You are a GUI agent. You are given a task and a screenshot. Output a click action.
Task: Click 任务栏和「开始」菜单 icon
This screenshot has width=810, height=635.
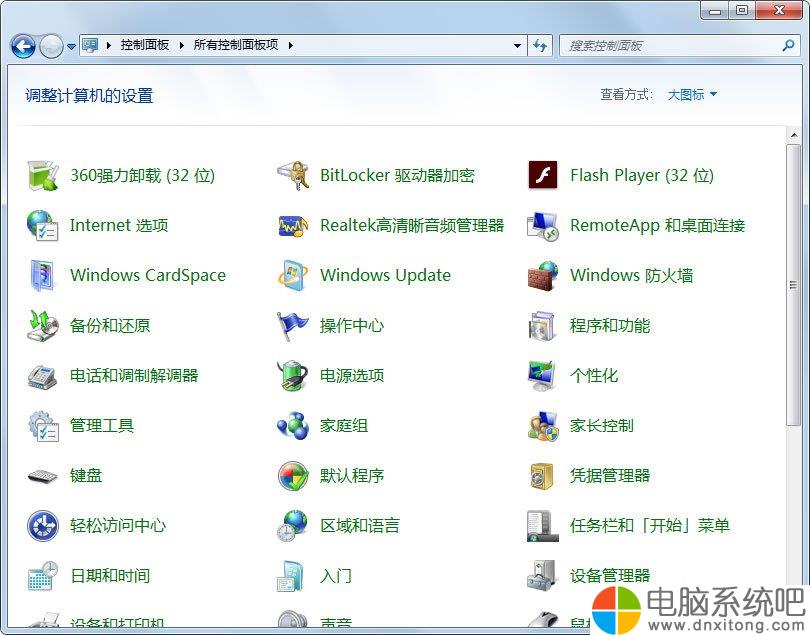pyautogui.click(x=543, y=525)
